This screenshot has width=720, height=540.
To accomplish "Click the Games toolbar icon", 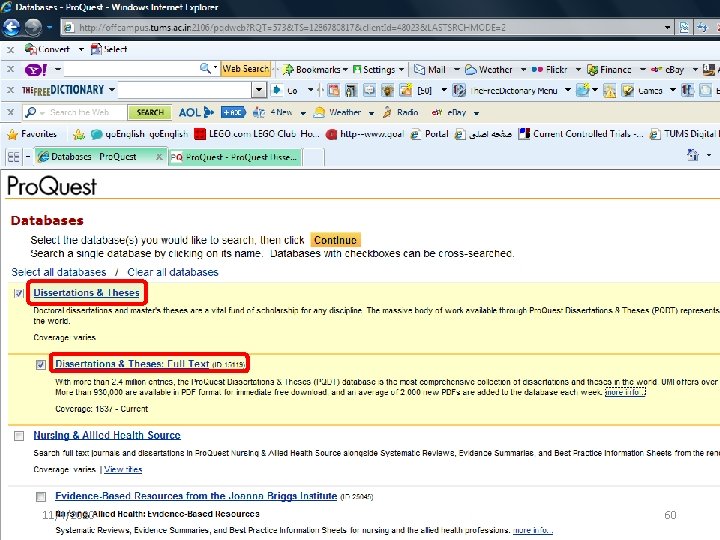I will pos(628,90).
